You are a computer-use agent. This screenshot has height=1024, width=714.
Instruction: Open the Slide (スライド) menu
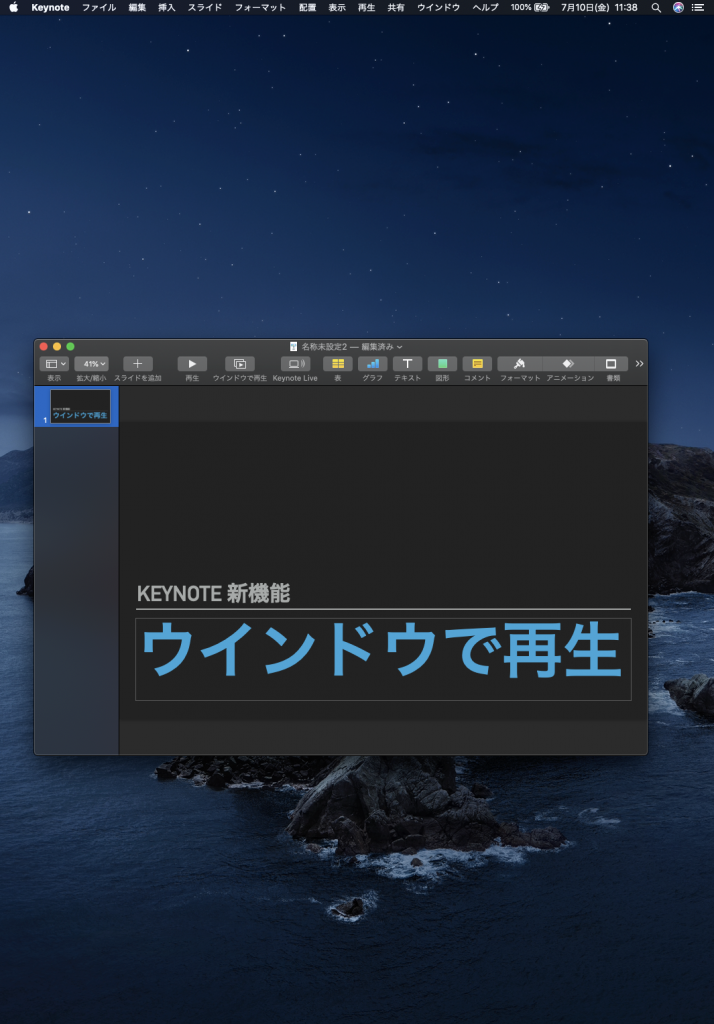(x=205, y=7)
